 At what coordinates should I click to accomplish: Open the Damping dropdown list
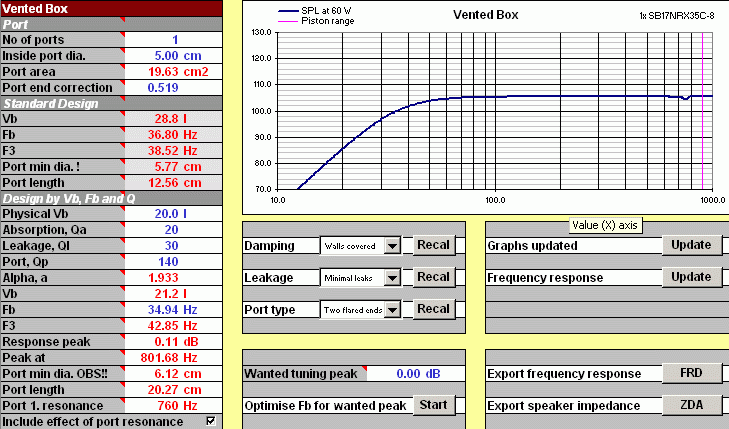392,245
